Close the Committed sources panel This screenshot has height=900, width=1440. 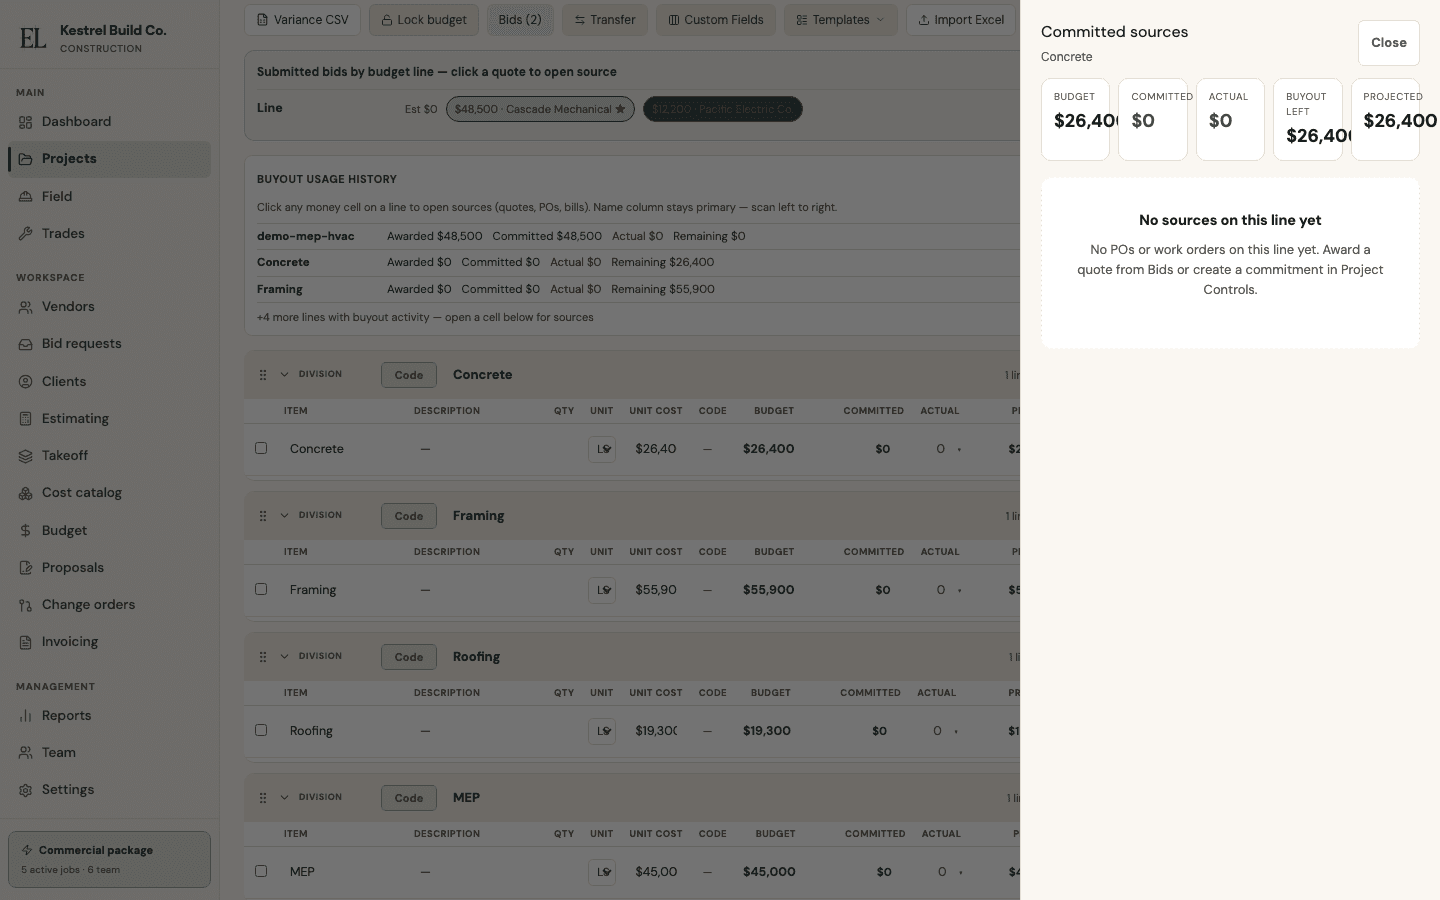click(1389, 43)
